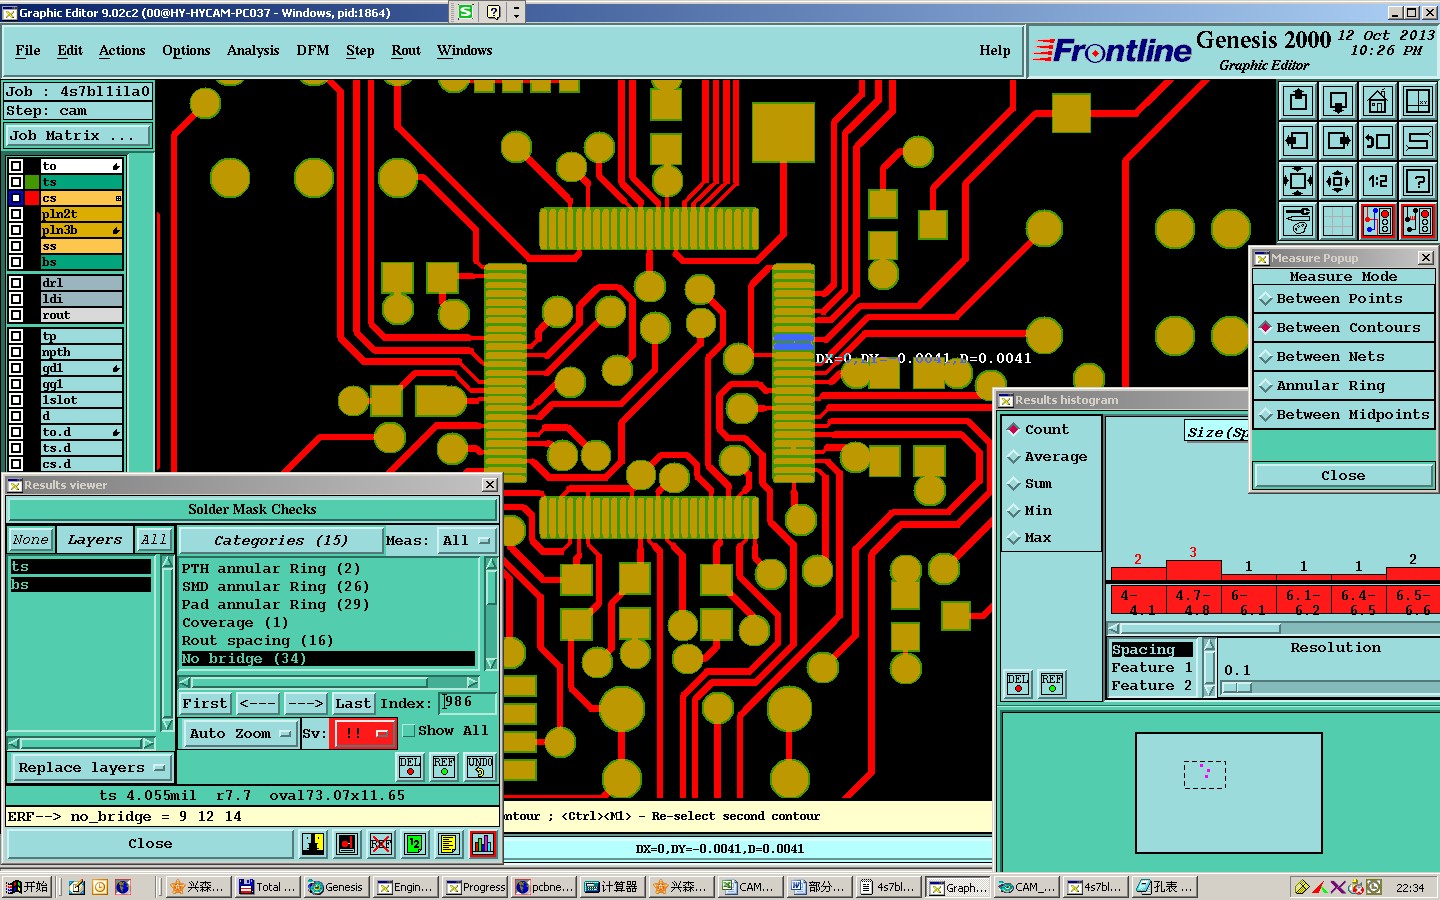
Task: Toggle visibility checkbox for layer to
Action: click(16, 166)
